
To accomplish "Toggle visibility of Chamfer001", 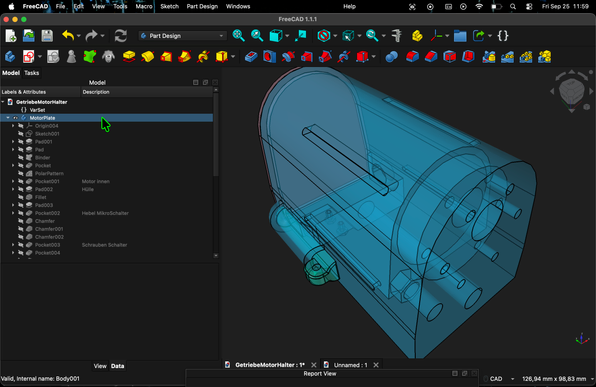I will coord(21,229).
